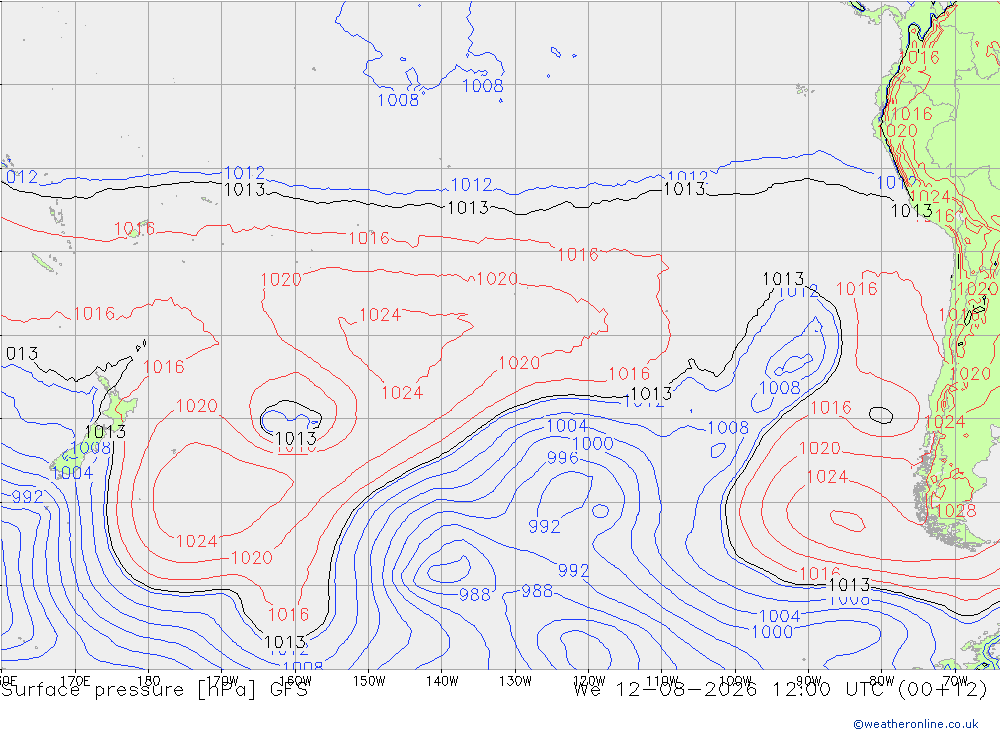Image resolution: width=1000 pixels, height=733 pixels.
Task: Click the 130W longitude label
Action: [x=515, y=681]
